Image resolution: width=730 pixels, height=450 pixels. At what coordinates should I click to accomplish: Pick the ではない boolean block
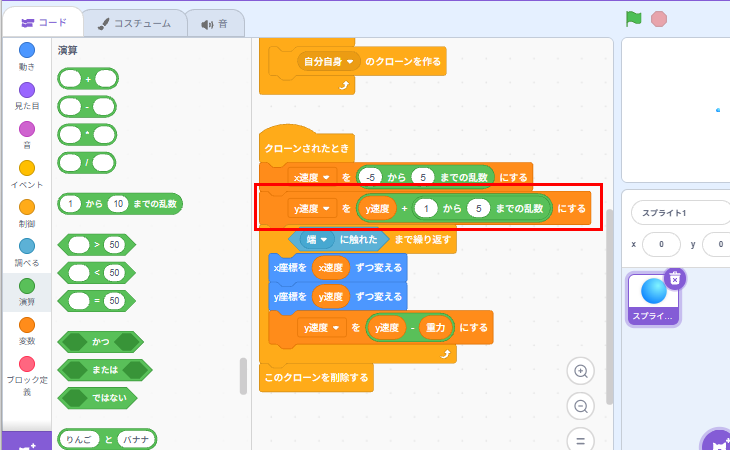98,398
